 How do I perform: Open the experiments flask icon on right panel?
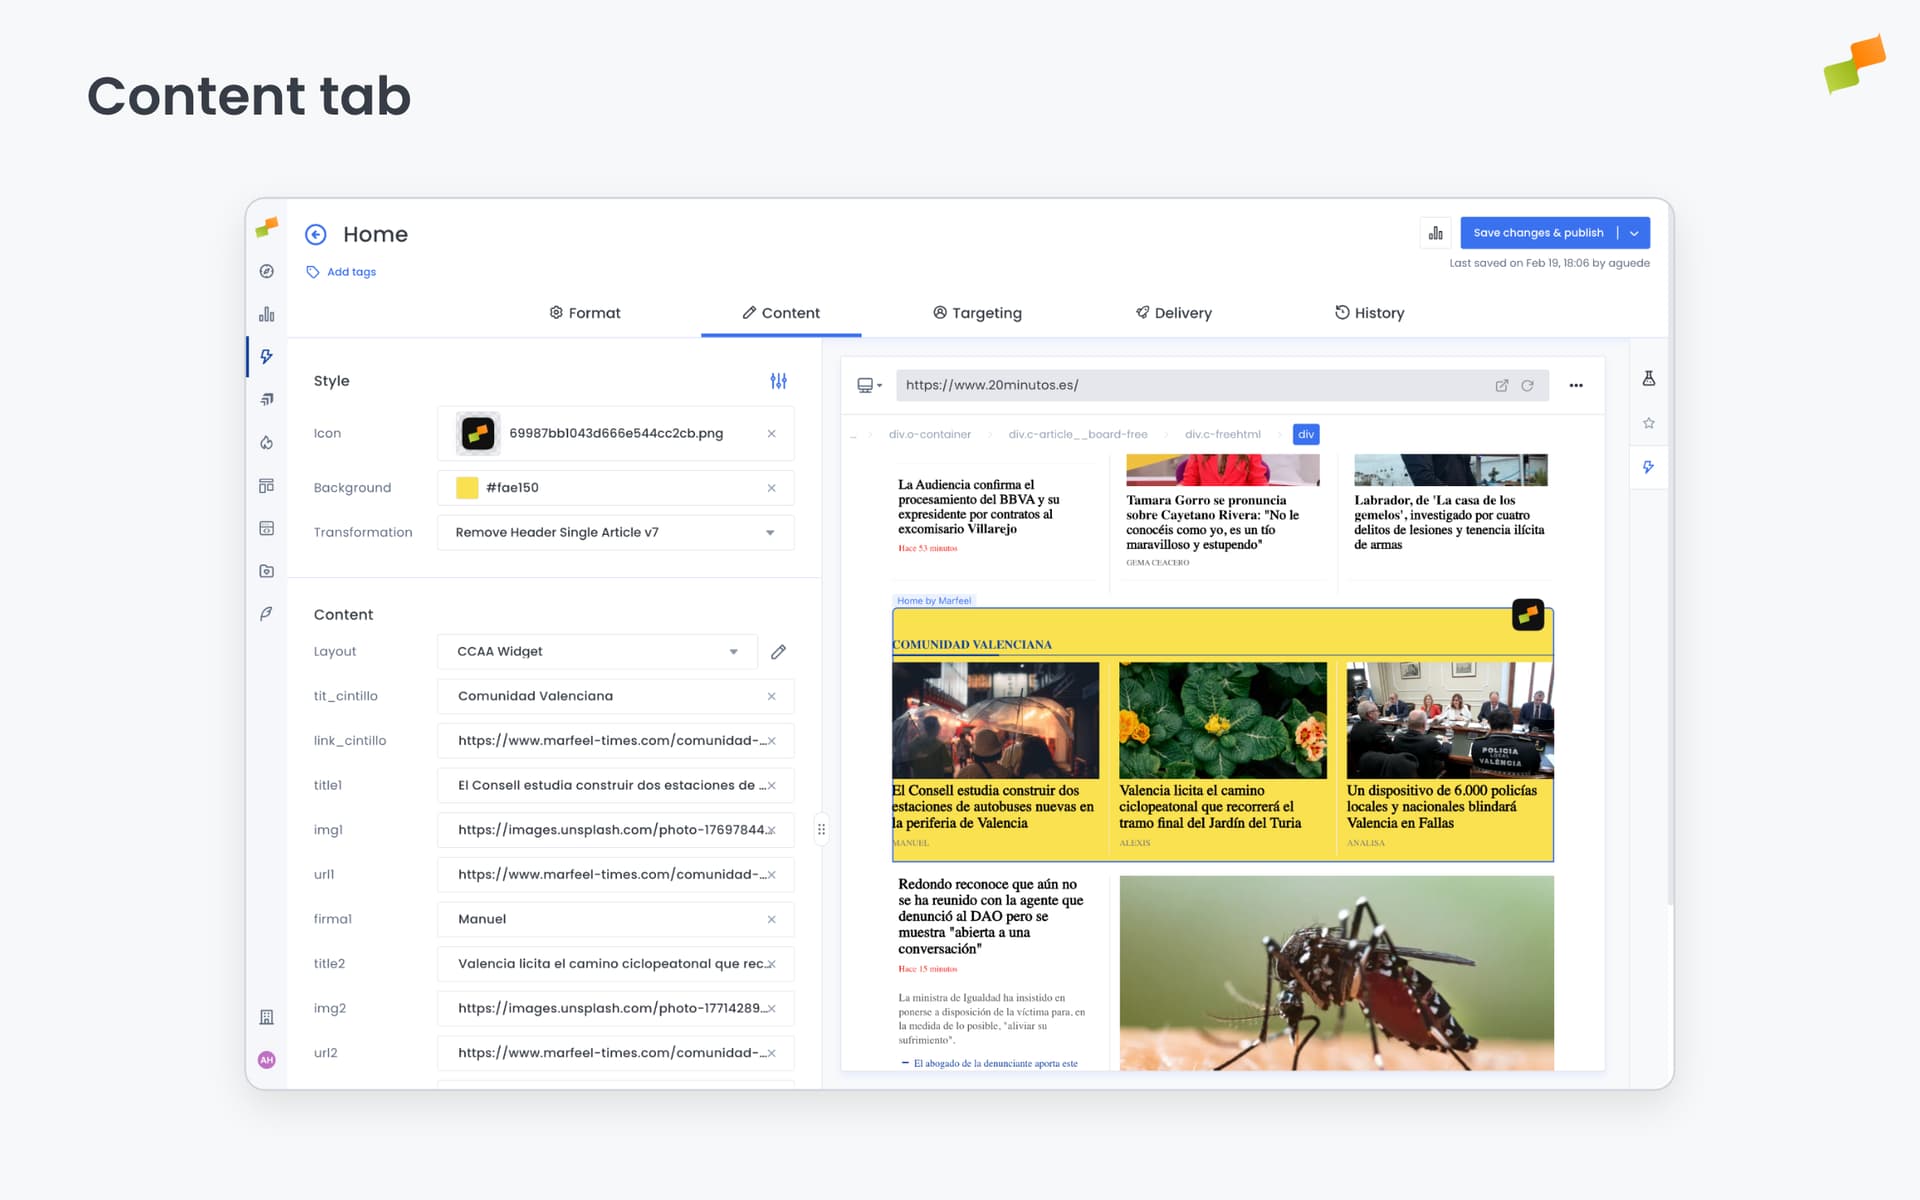click(x=1649, y=378)
